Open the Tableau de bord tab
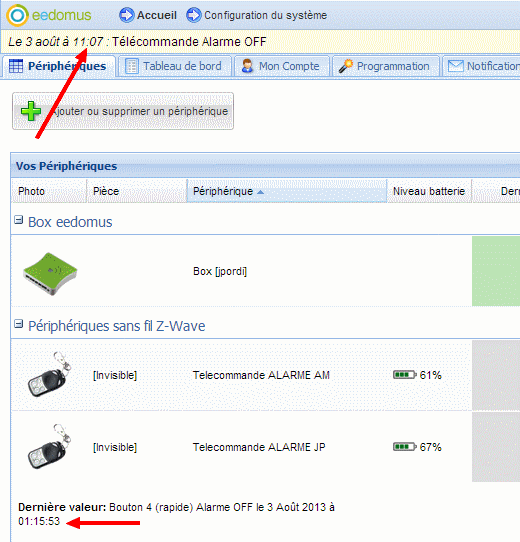 175,66
